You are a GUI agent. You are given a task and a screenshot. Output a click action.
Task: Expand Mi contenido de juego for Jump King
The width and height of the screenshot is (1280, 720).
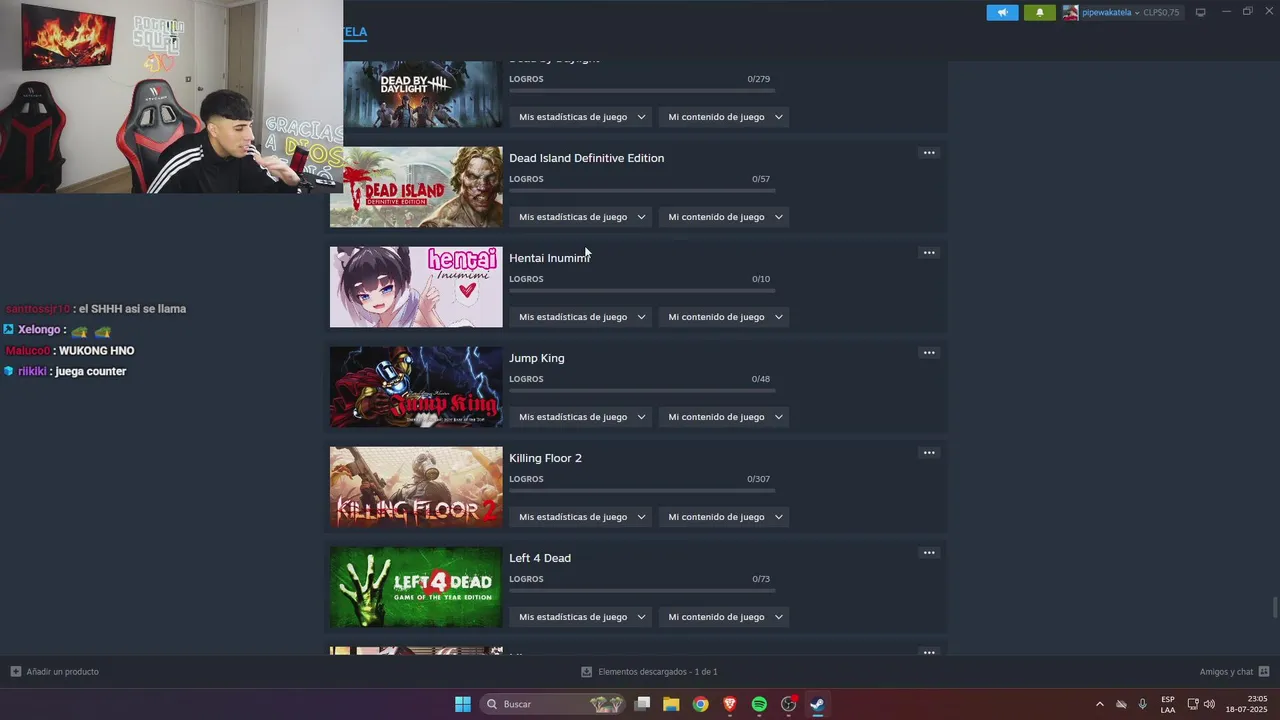(724, 417)
